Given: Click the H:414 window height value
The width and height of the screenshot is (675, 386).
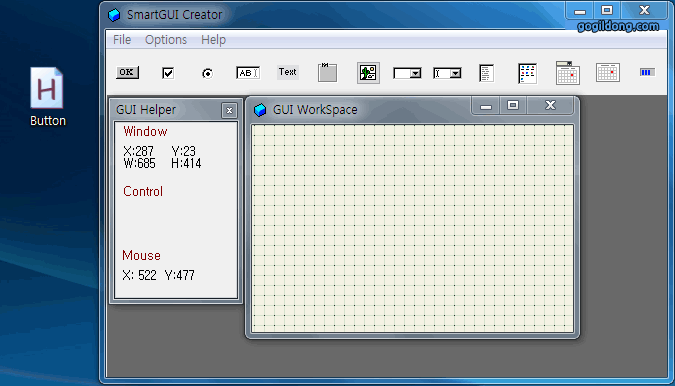Looking at the screenshot, I should pyautogui.click(x=186, y=164).
